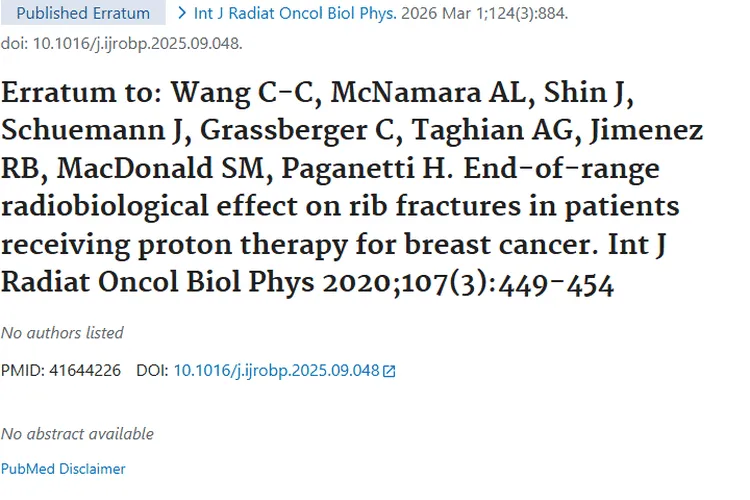The image size is (750, 500).
Task: Click the 'No abstract available' text
Action: 77,433
